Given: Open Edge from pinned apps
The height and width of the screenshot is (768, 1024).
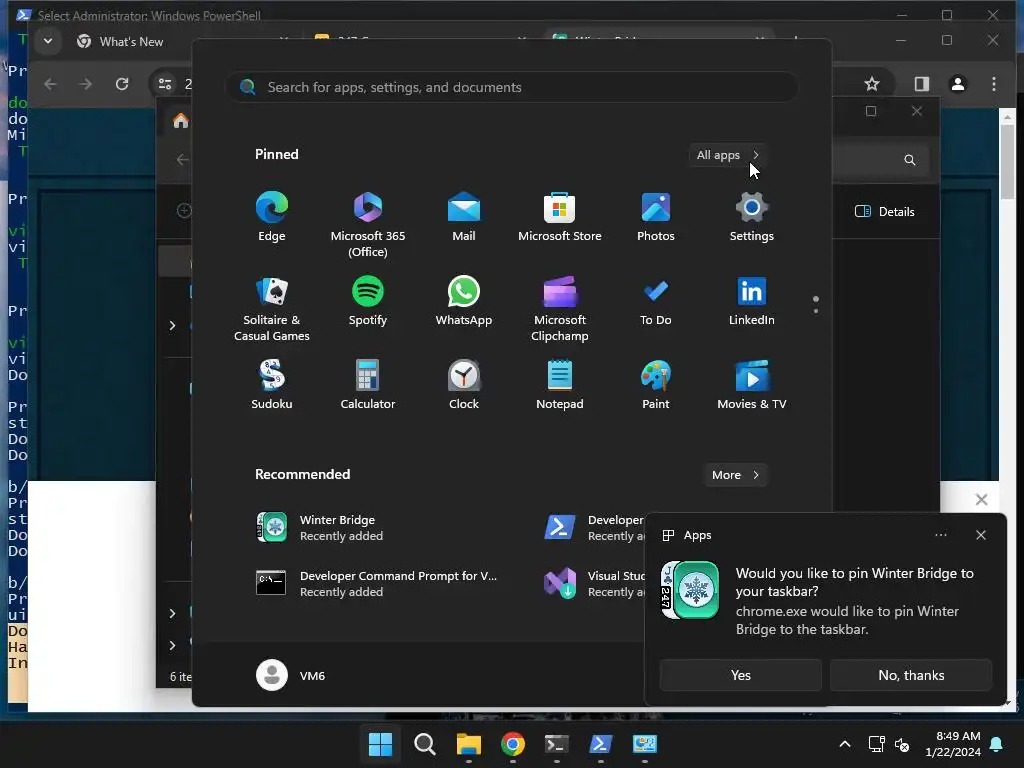Looking at the screenshot, I should pyautogui.click(x=272, y=217).
